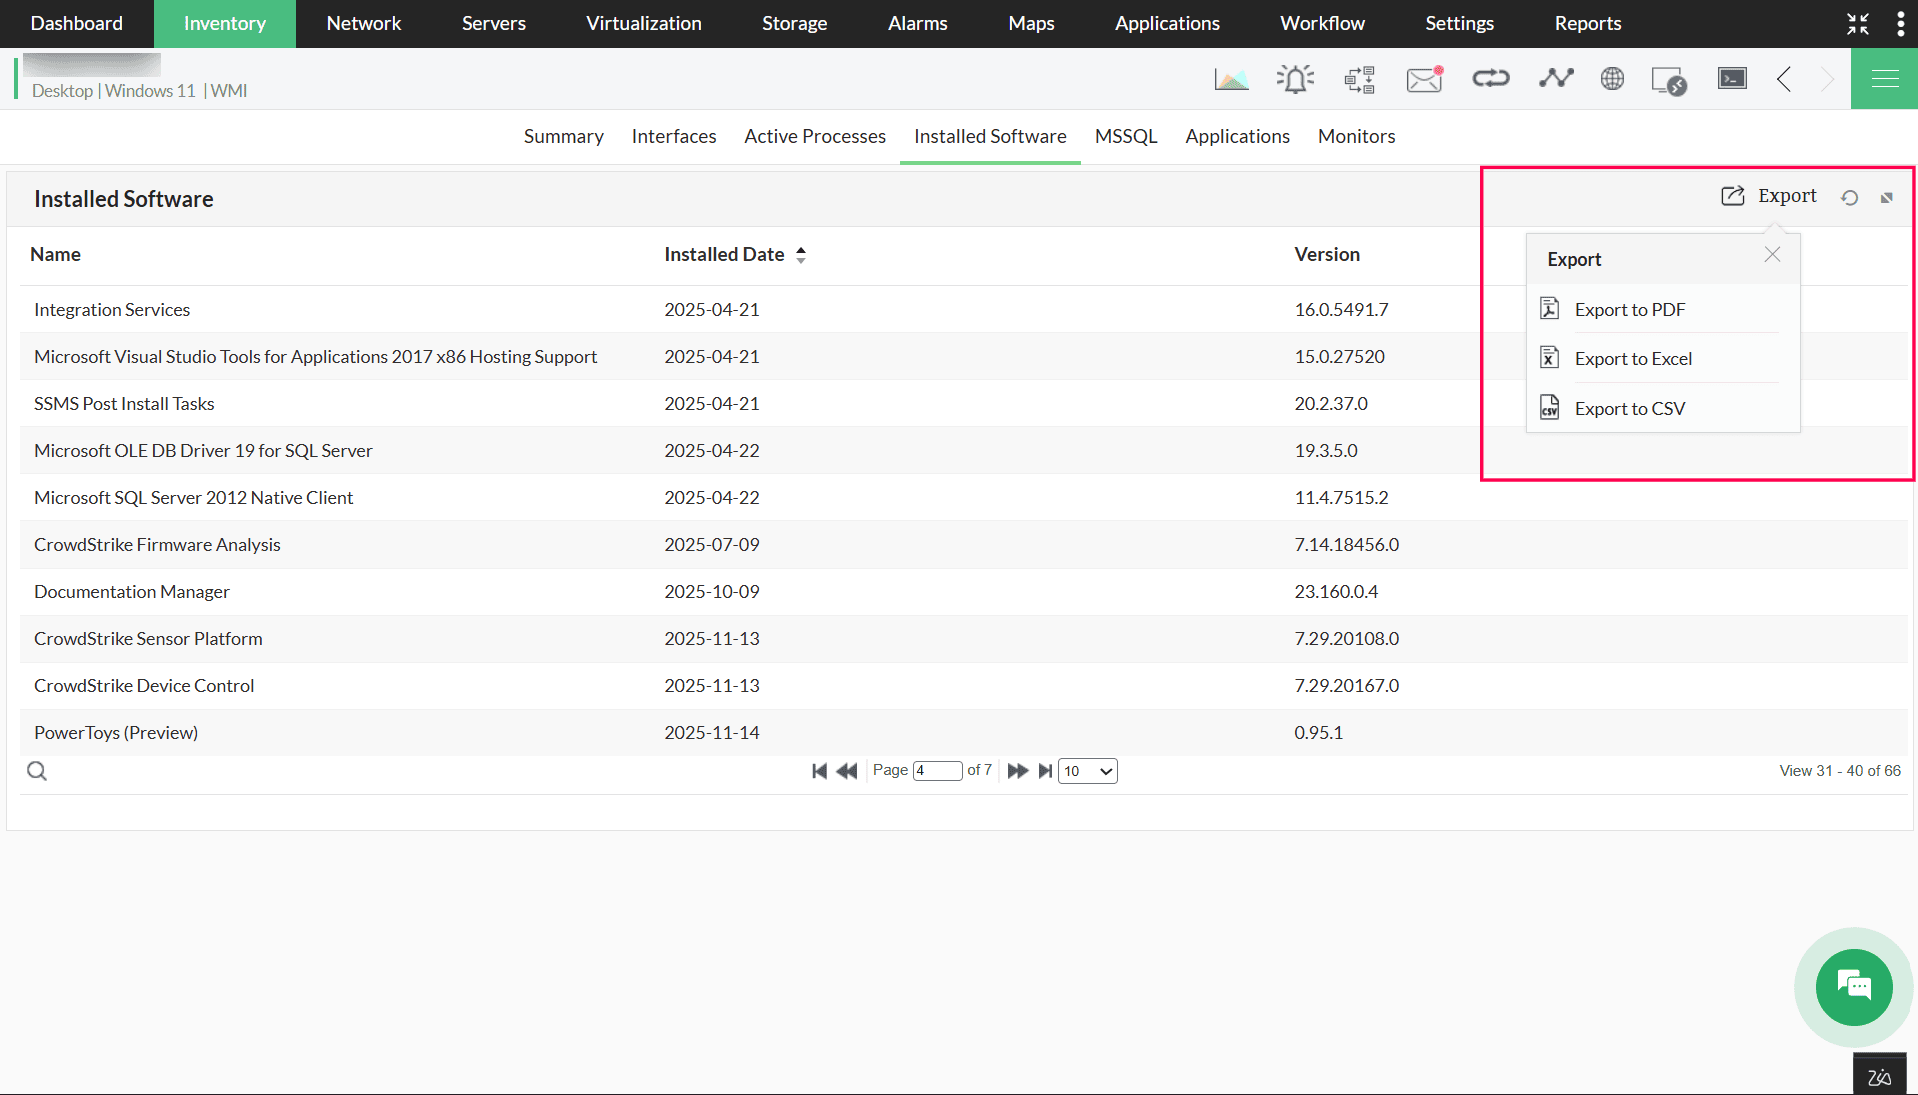Screen dimensions: 1918x1095
Task: Open the device workflow icon
Action: [x=1360, y=79]
